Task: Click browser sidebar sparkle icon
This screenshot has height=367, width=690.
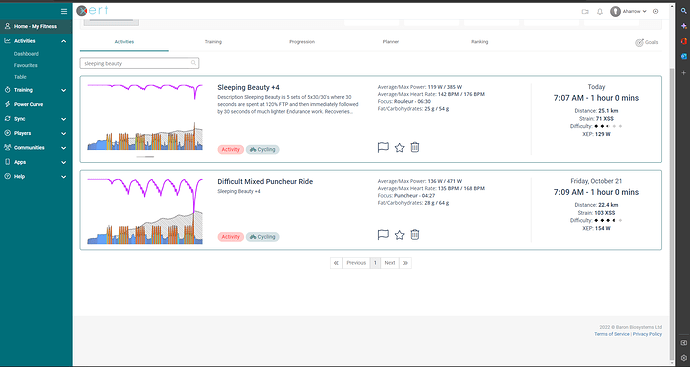Action: (684, 26)
